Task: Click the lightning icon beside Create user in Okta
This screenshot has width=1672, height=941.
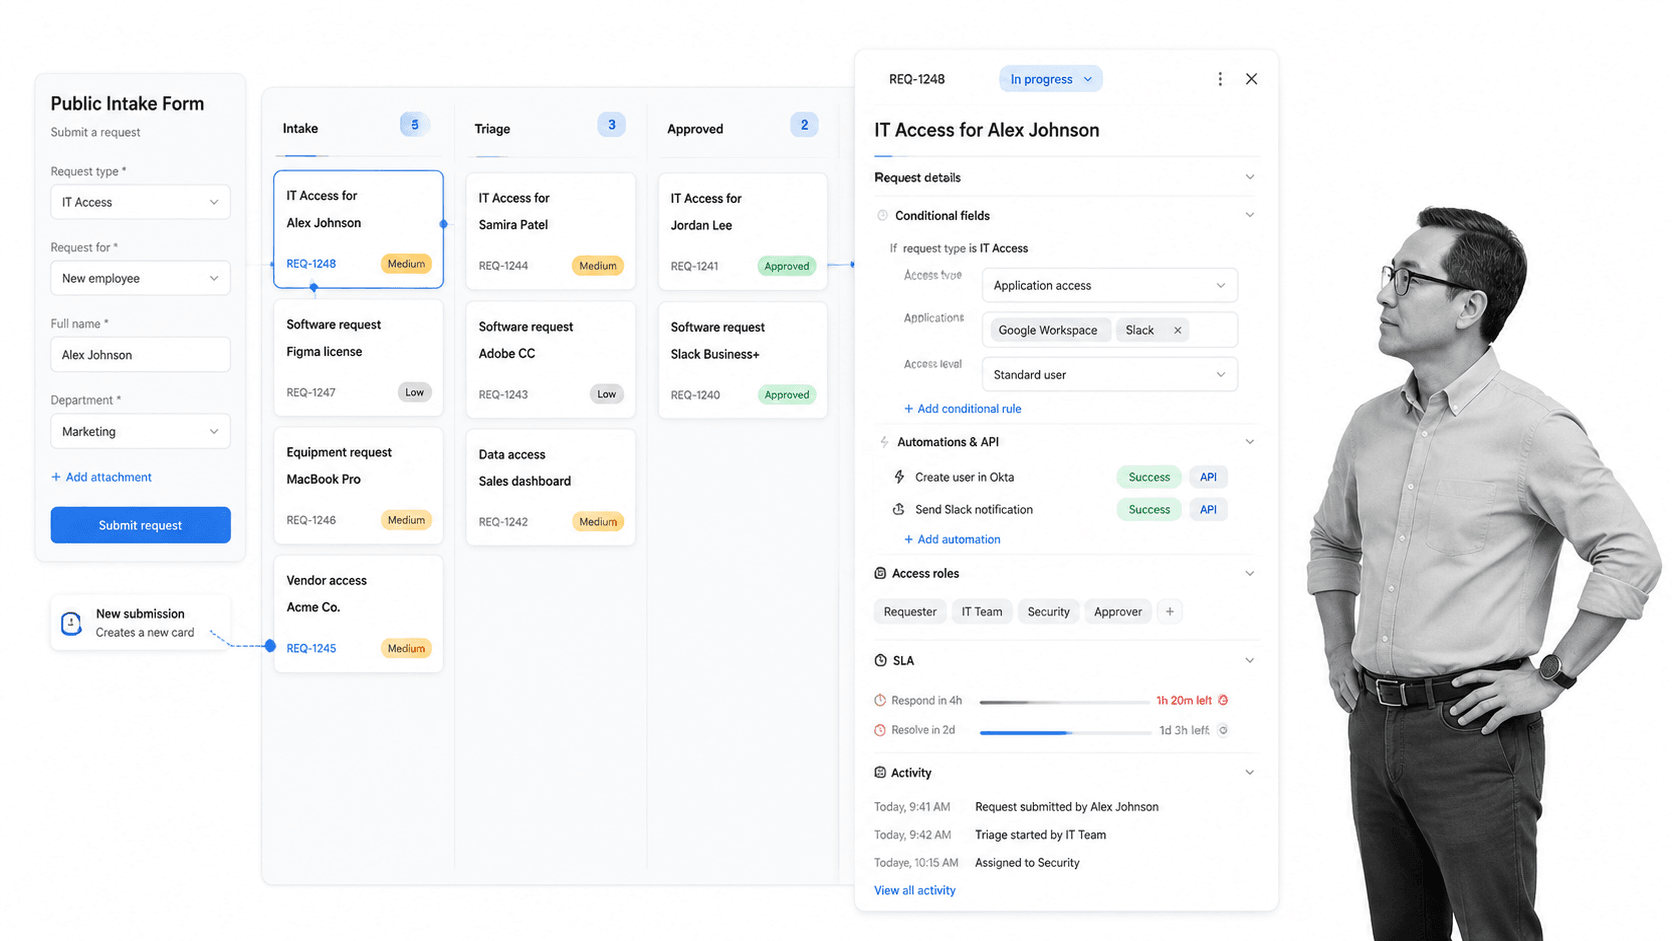Action: (x=899, y=477)
